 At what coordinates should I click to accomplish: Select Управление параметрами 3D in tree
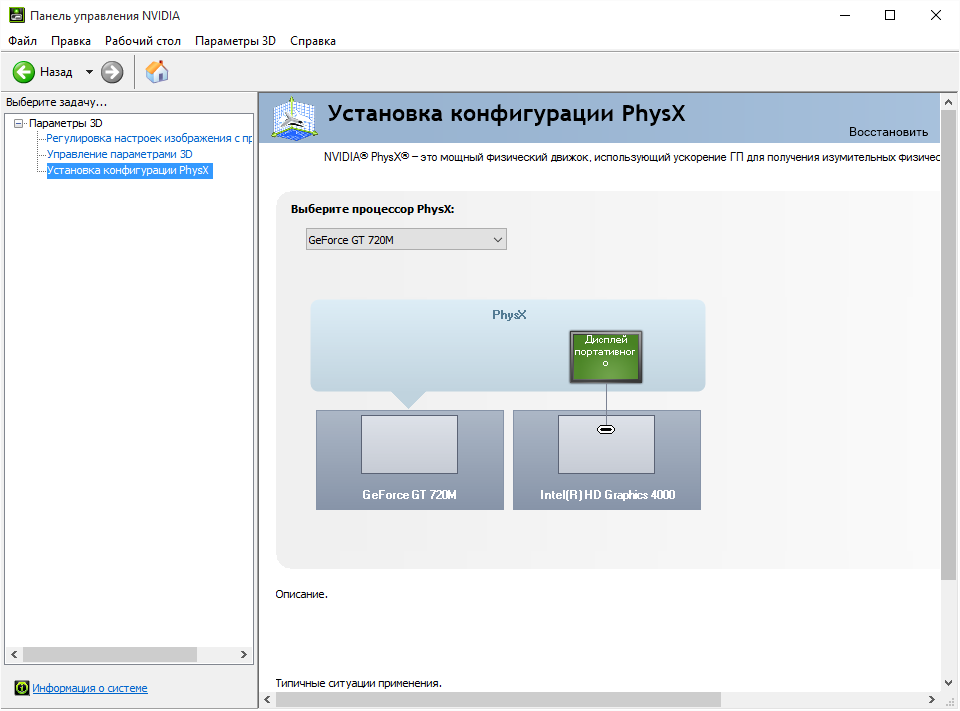pos(119,155)
